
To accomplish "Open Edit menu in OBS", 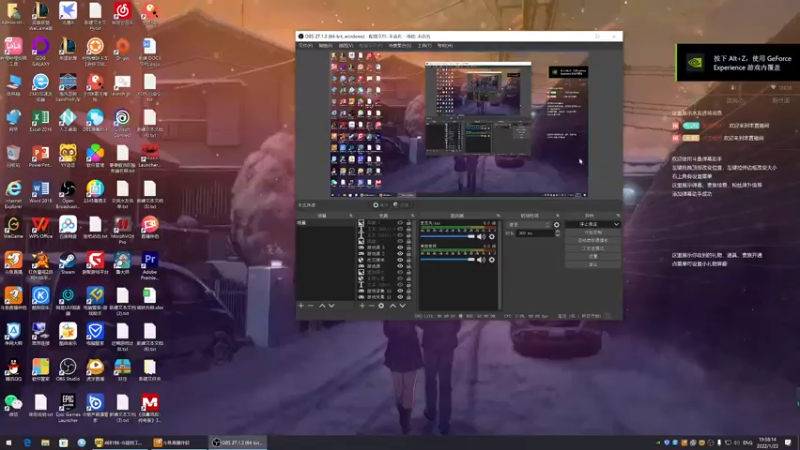I will (x=326, y=45).
